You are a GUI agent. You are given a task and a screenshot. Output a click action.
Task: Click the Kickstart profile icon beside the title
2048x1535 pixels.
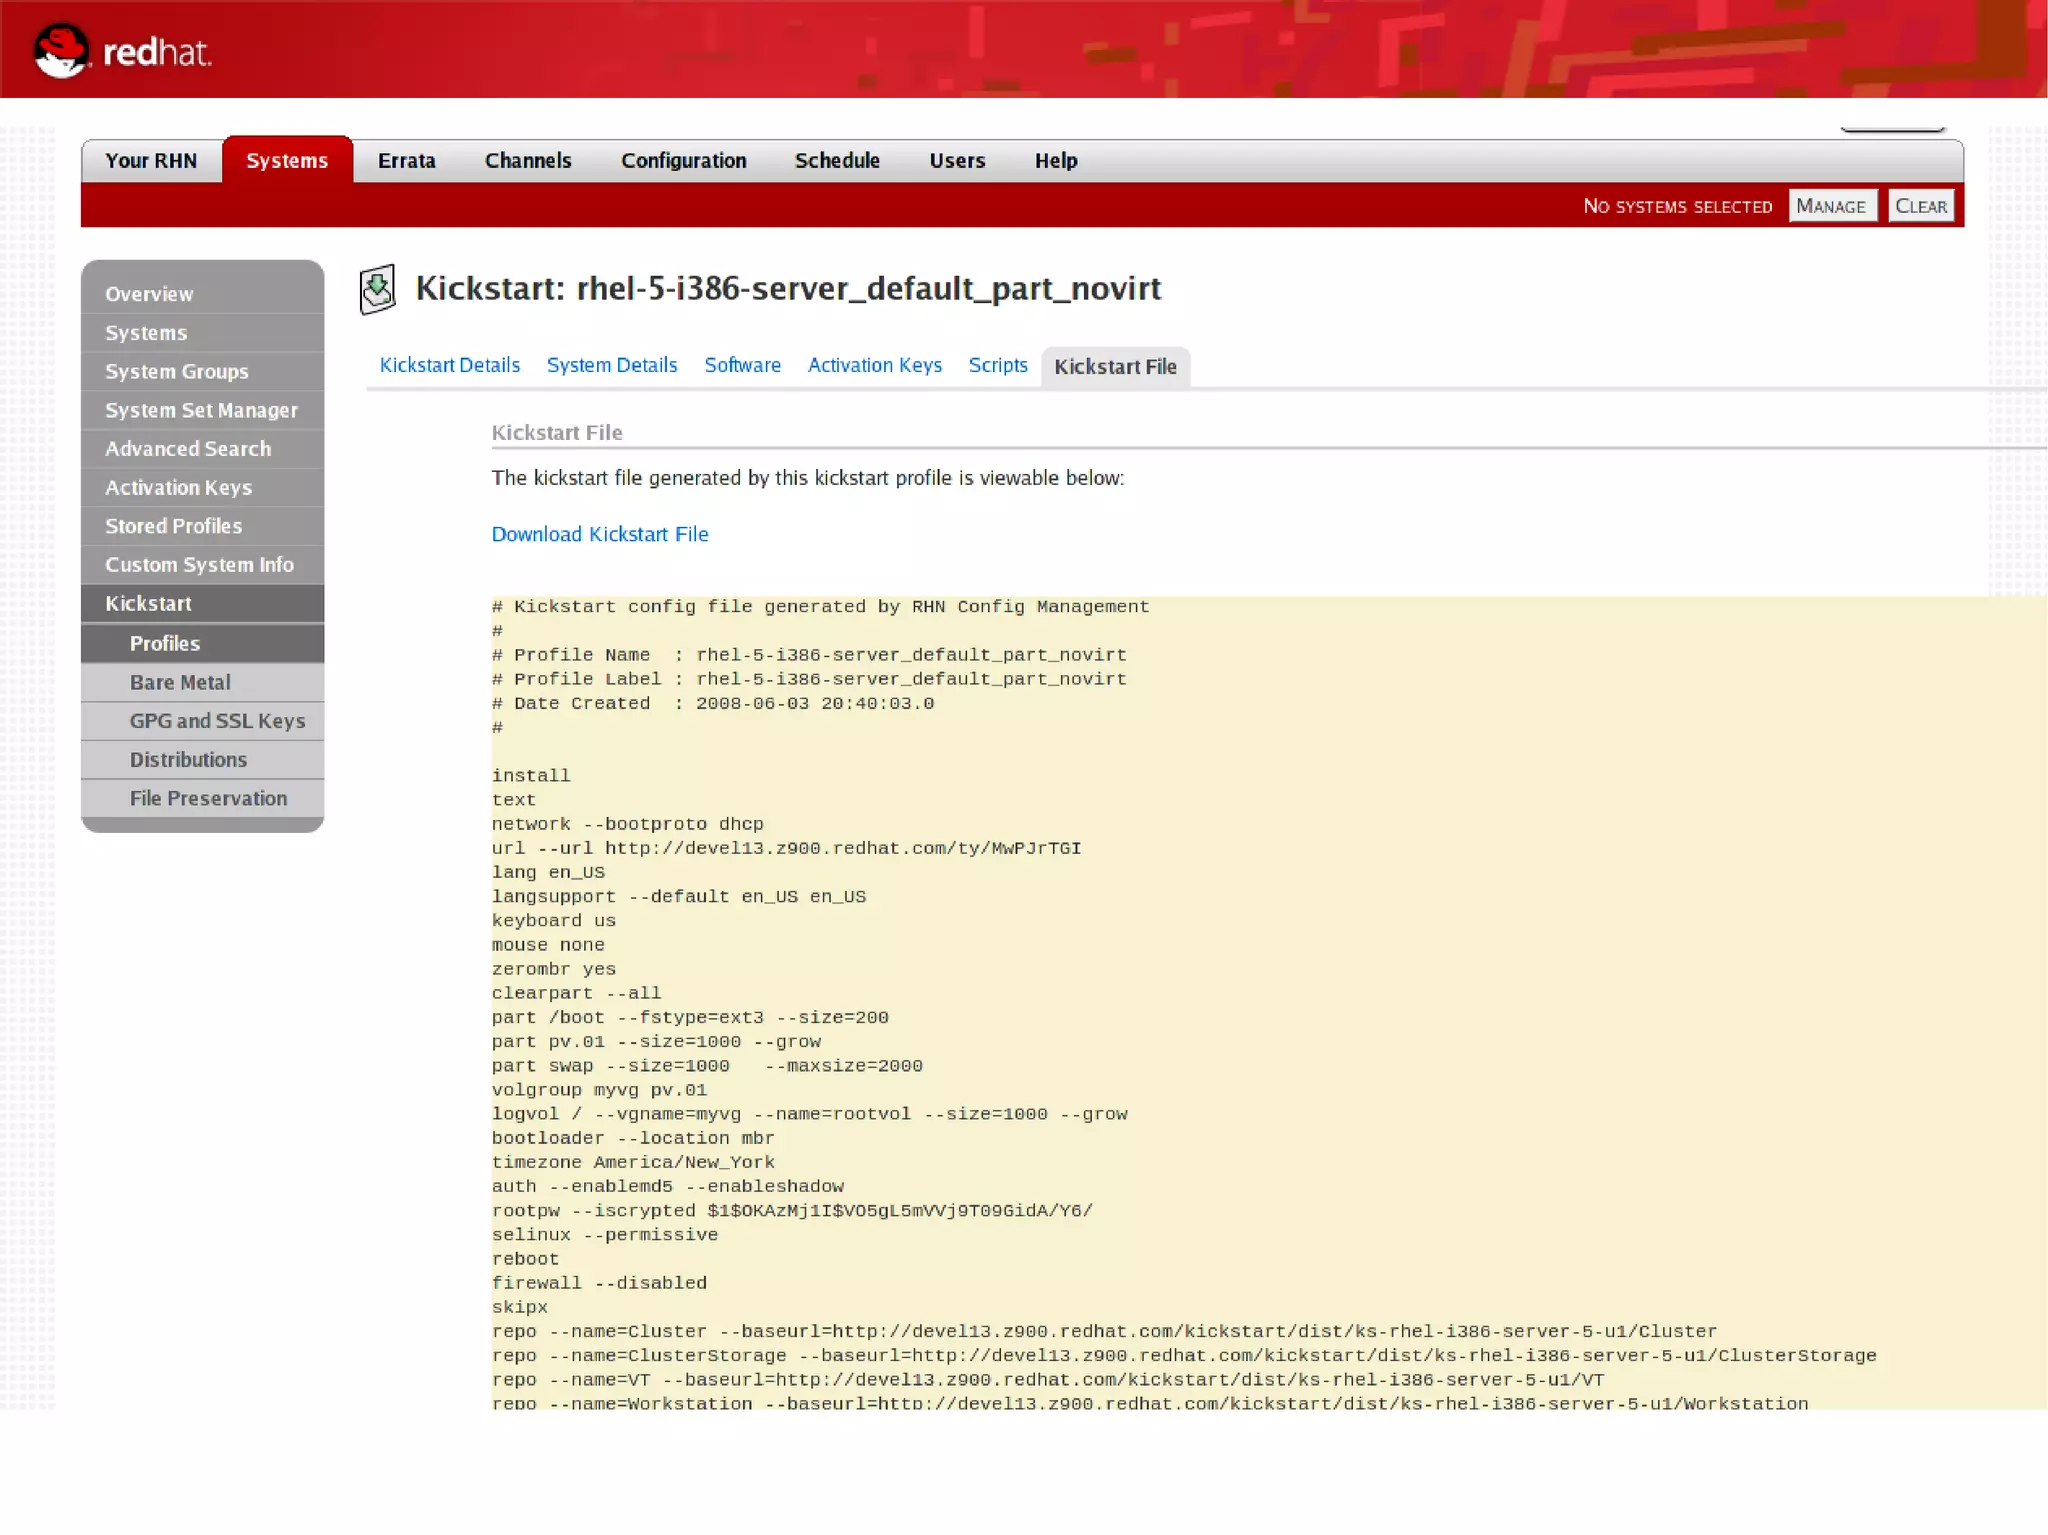tap(378, 290)
